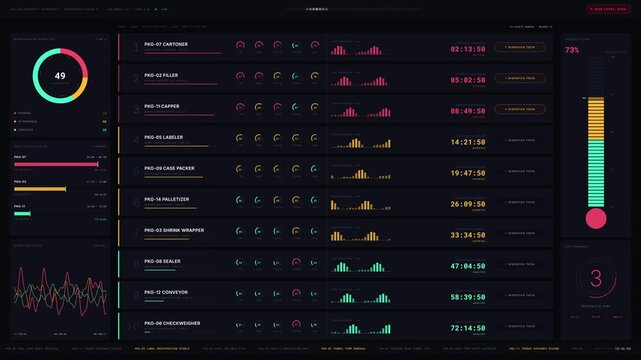
Task: Click the pink gauge in PKG-12 CONVEYOR row
Action: 296,293
